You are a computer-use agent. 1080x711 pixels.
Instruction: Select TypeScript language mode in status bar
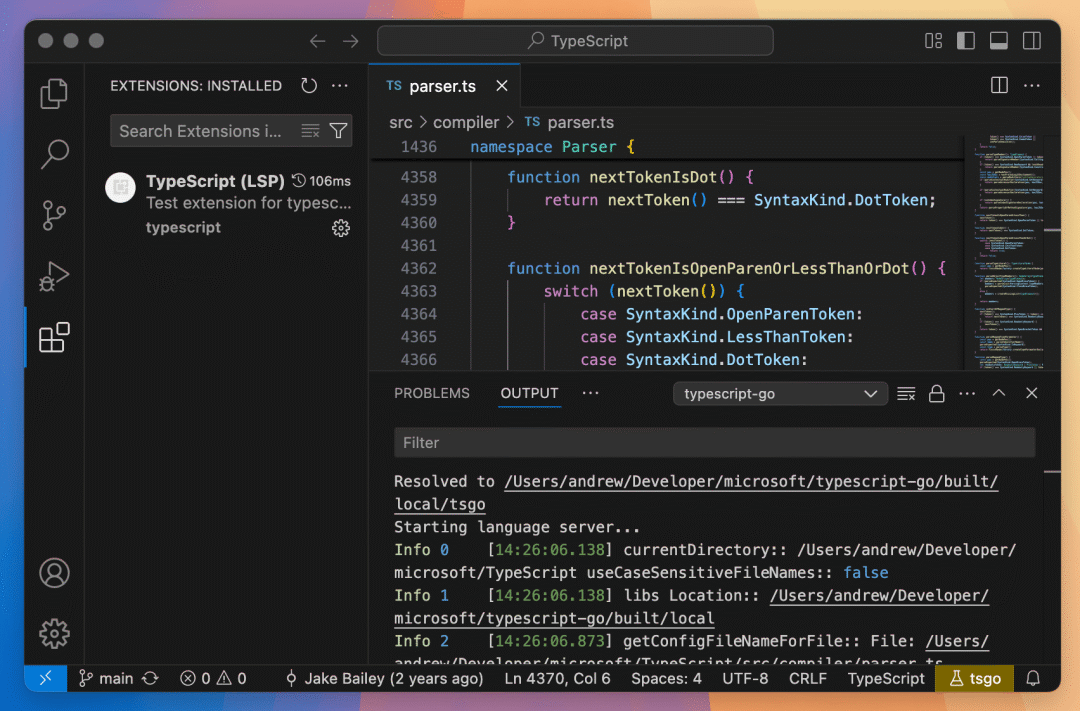click(x=886, y=679)
